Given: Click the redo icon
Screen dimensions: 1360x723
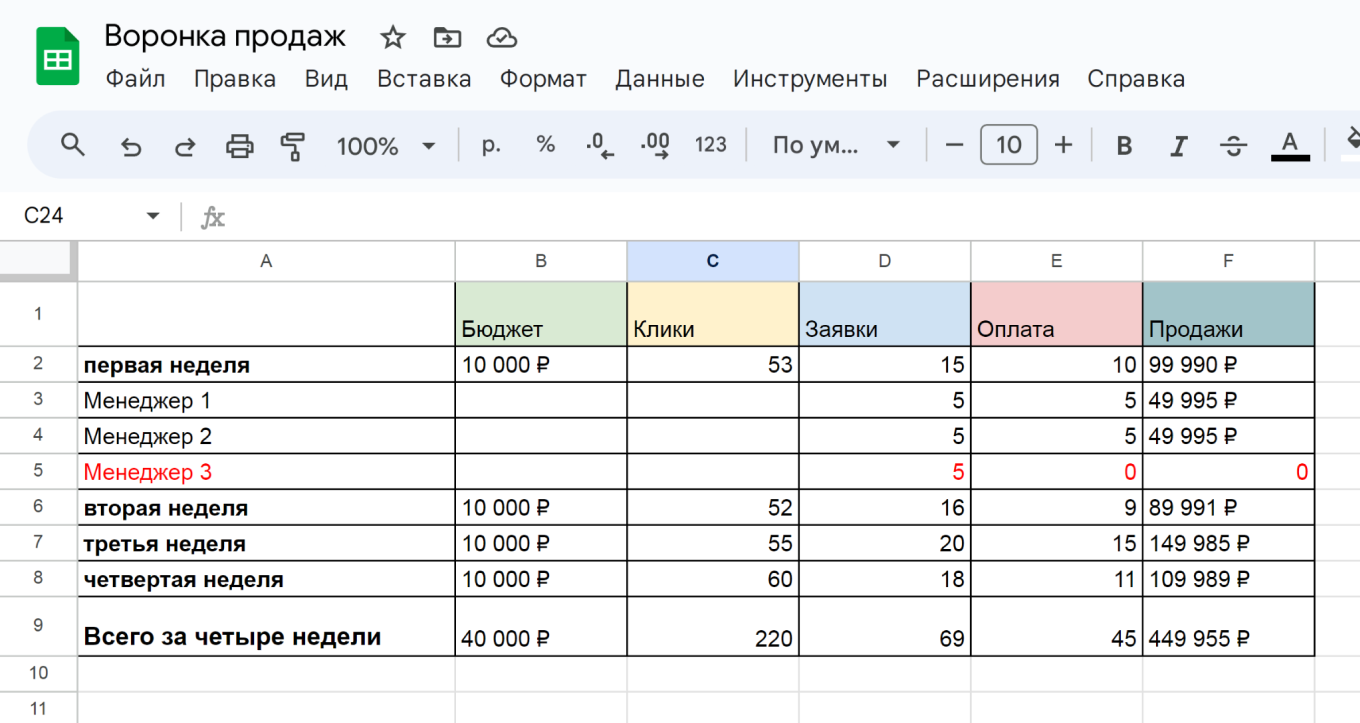Looking at the screenshot, I should 184,144.
